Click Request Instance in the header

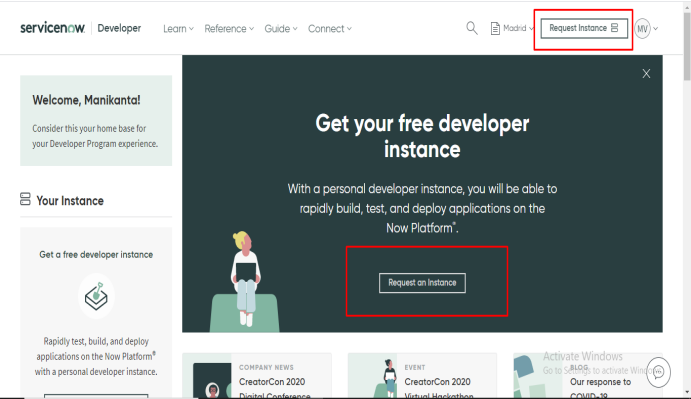pyautogui.click(x=584, y=28)
